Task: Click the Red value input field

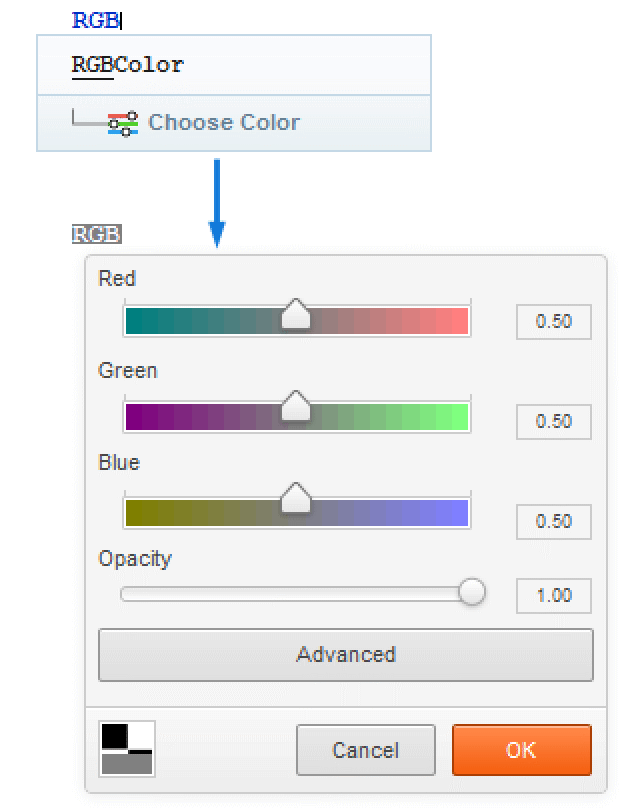Action: coord(553,322)
